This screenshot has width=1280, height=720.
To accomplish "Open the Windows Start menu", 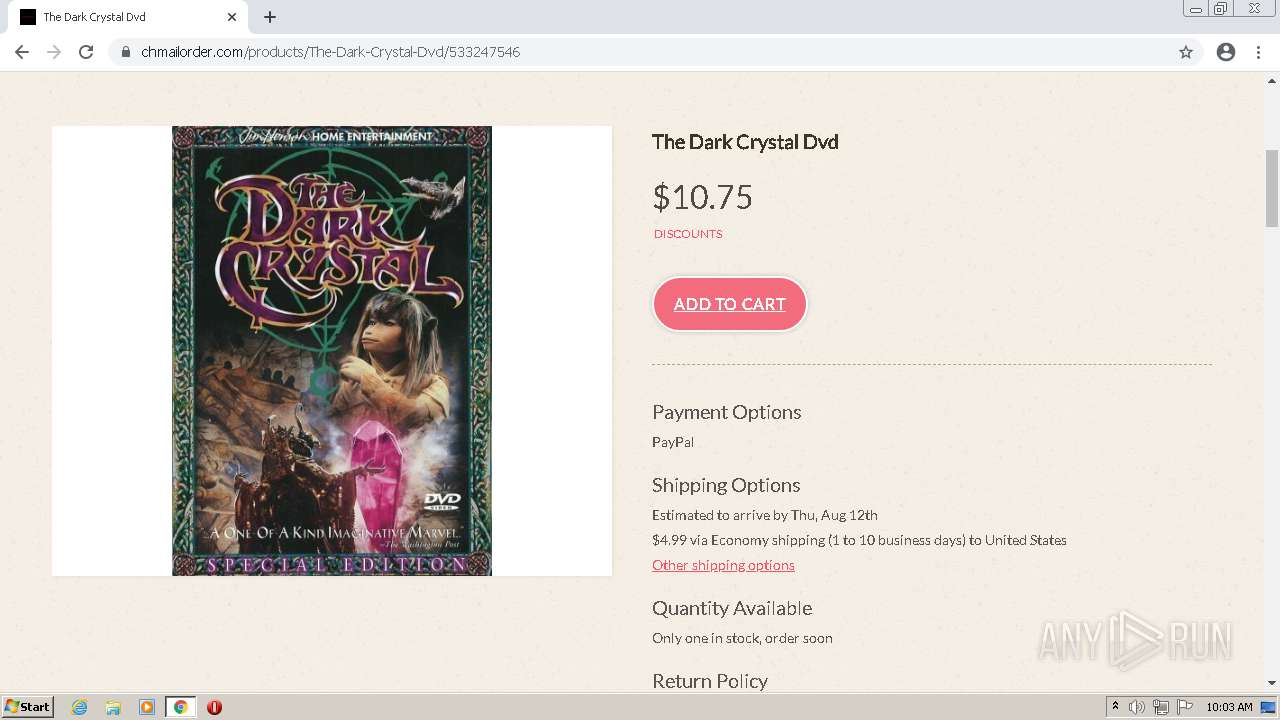I will (x=28, y=707).
